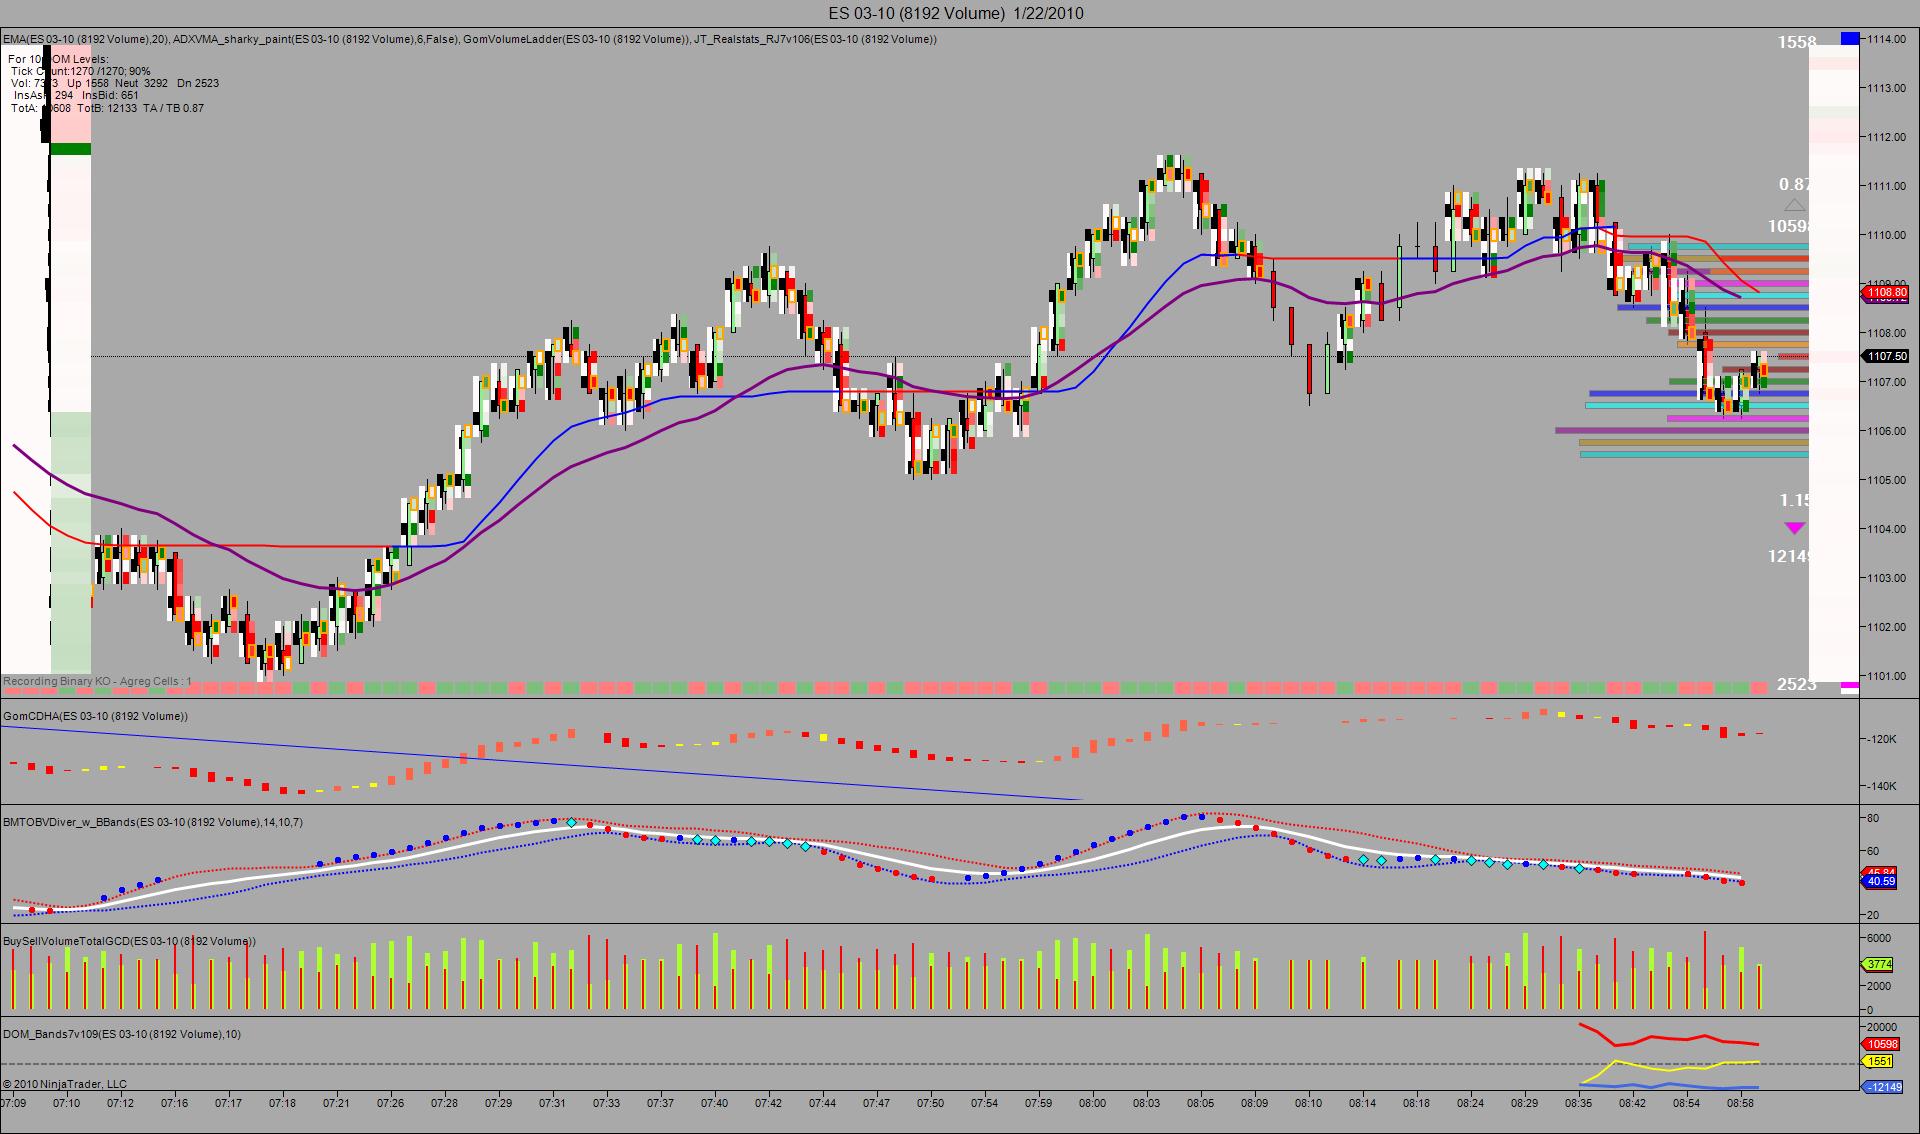Viewport: 1920px width, 1134px height.
Task: Click the 1114.00 price axis label
Action: pyautogui.click(x=1886, y=39)
